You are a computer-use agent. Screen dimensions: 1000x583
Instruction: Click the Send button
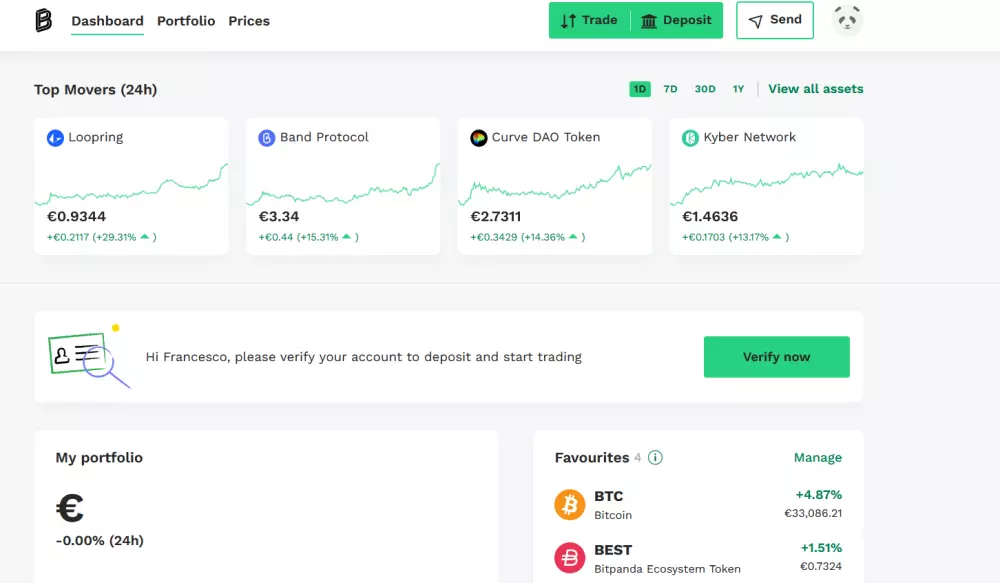point(775,20)
